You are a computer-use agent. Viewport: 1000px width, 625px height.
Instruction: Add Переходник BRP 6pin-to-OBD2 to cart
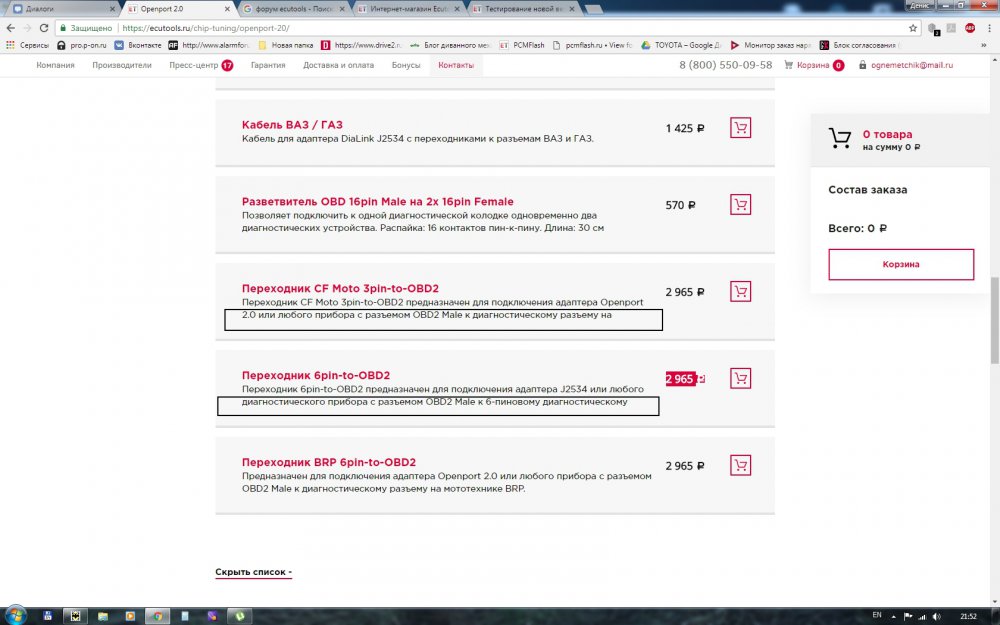pyautogui.click(x=740, y=466)
